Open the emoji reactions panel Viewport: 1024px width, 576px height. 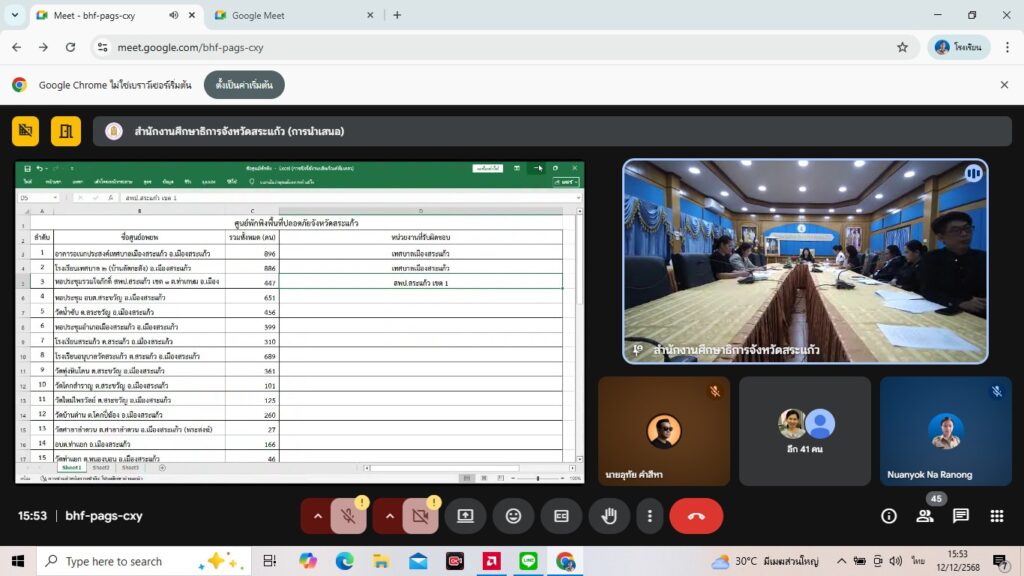513,516
